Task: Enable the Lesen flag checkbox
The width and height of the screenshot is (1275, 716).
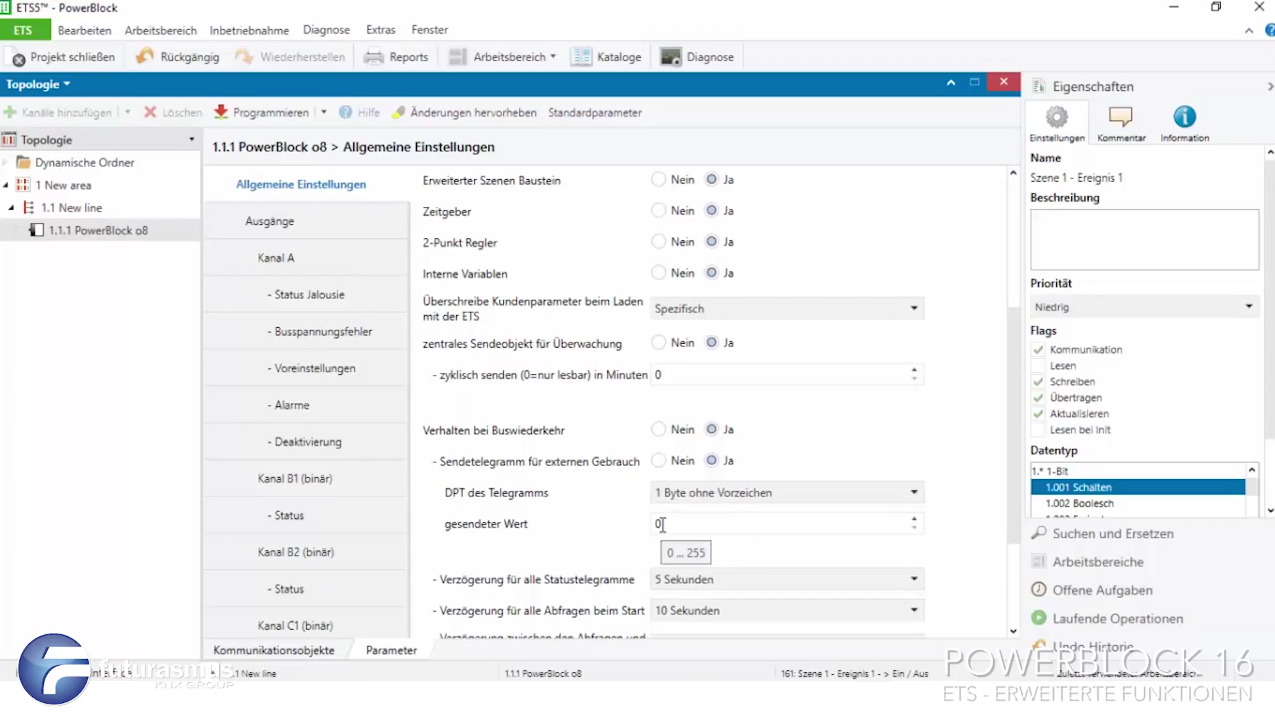Action: click(1038, 366)
